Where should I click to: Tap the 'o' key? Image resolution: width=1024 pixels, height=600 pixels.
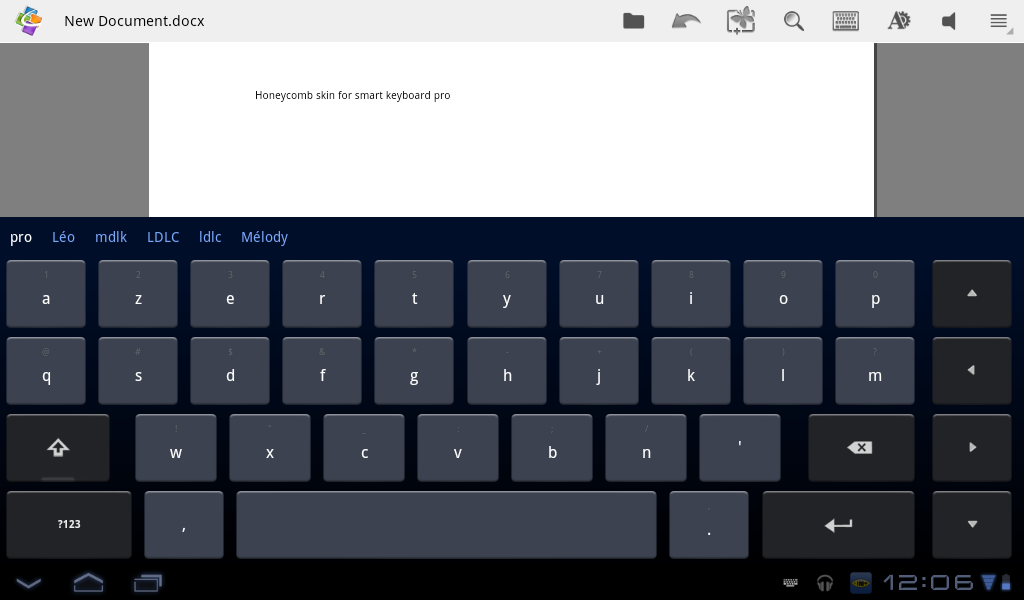[783, 294]
